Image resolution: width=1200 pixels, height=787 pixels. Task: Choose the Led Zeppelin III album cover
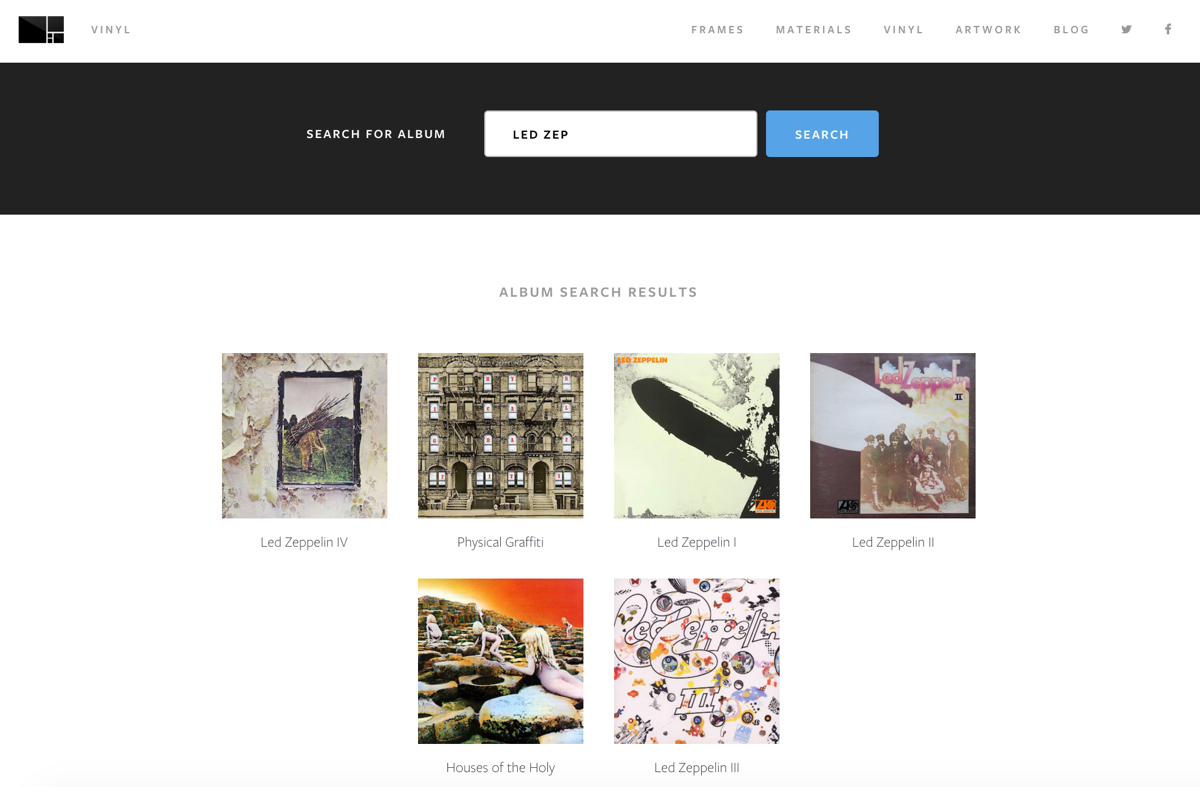pos(696,661)
